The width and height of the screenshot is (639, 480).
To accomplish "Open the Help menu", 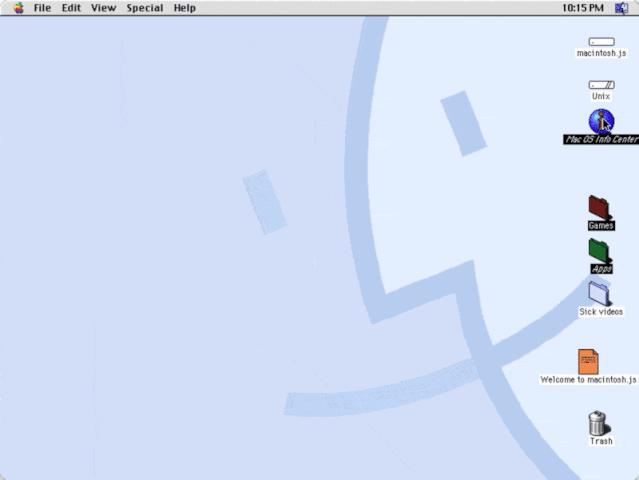I will 185,8.
